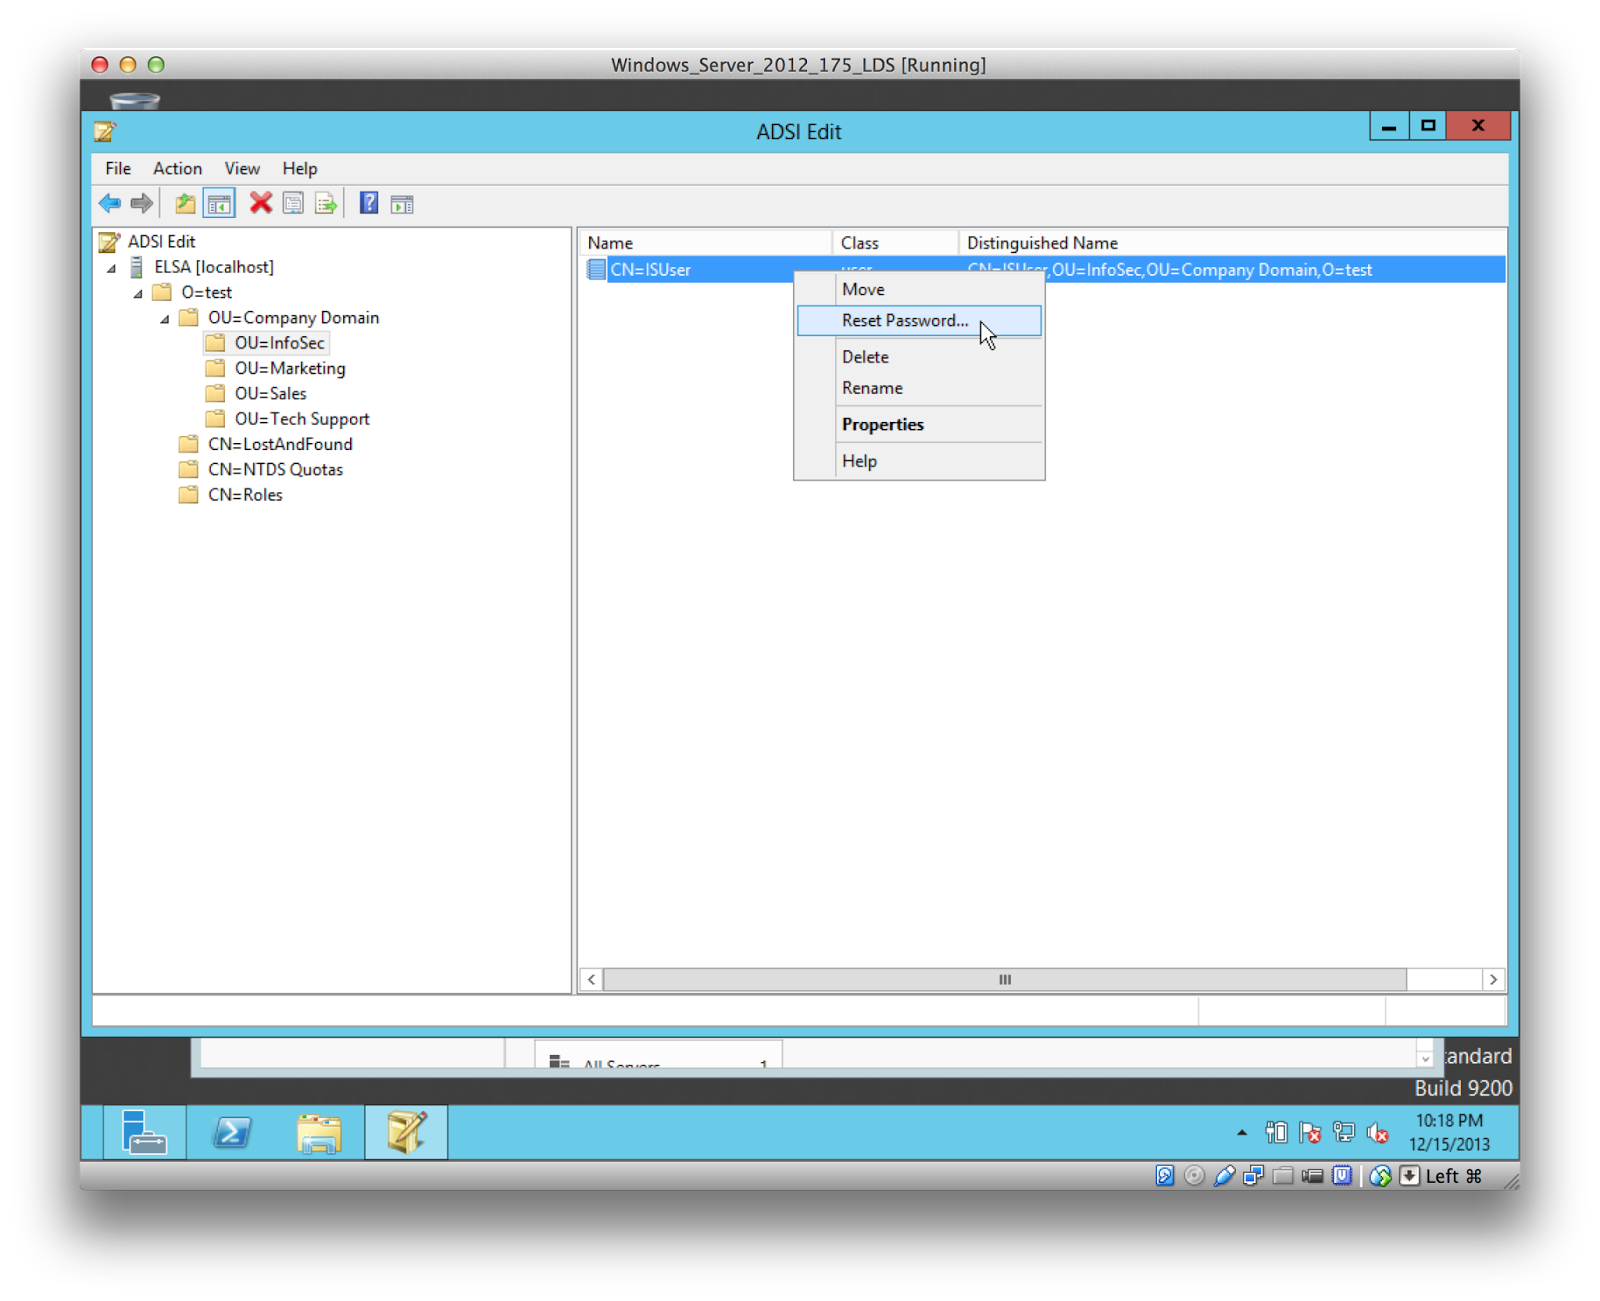Click the power plug battery tray icon

click(1276, 1132)
